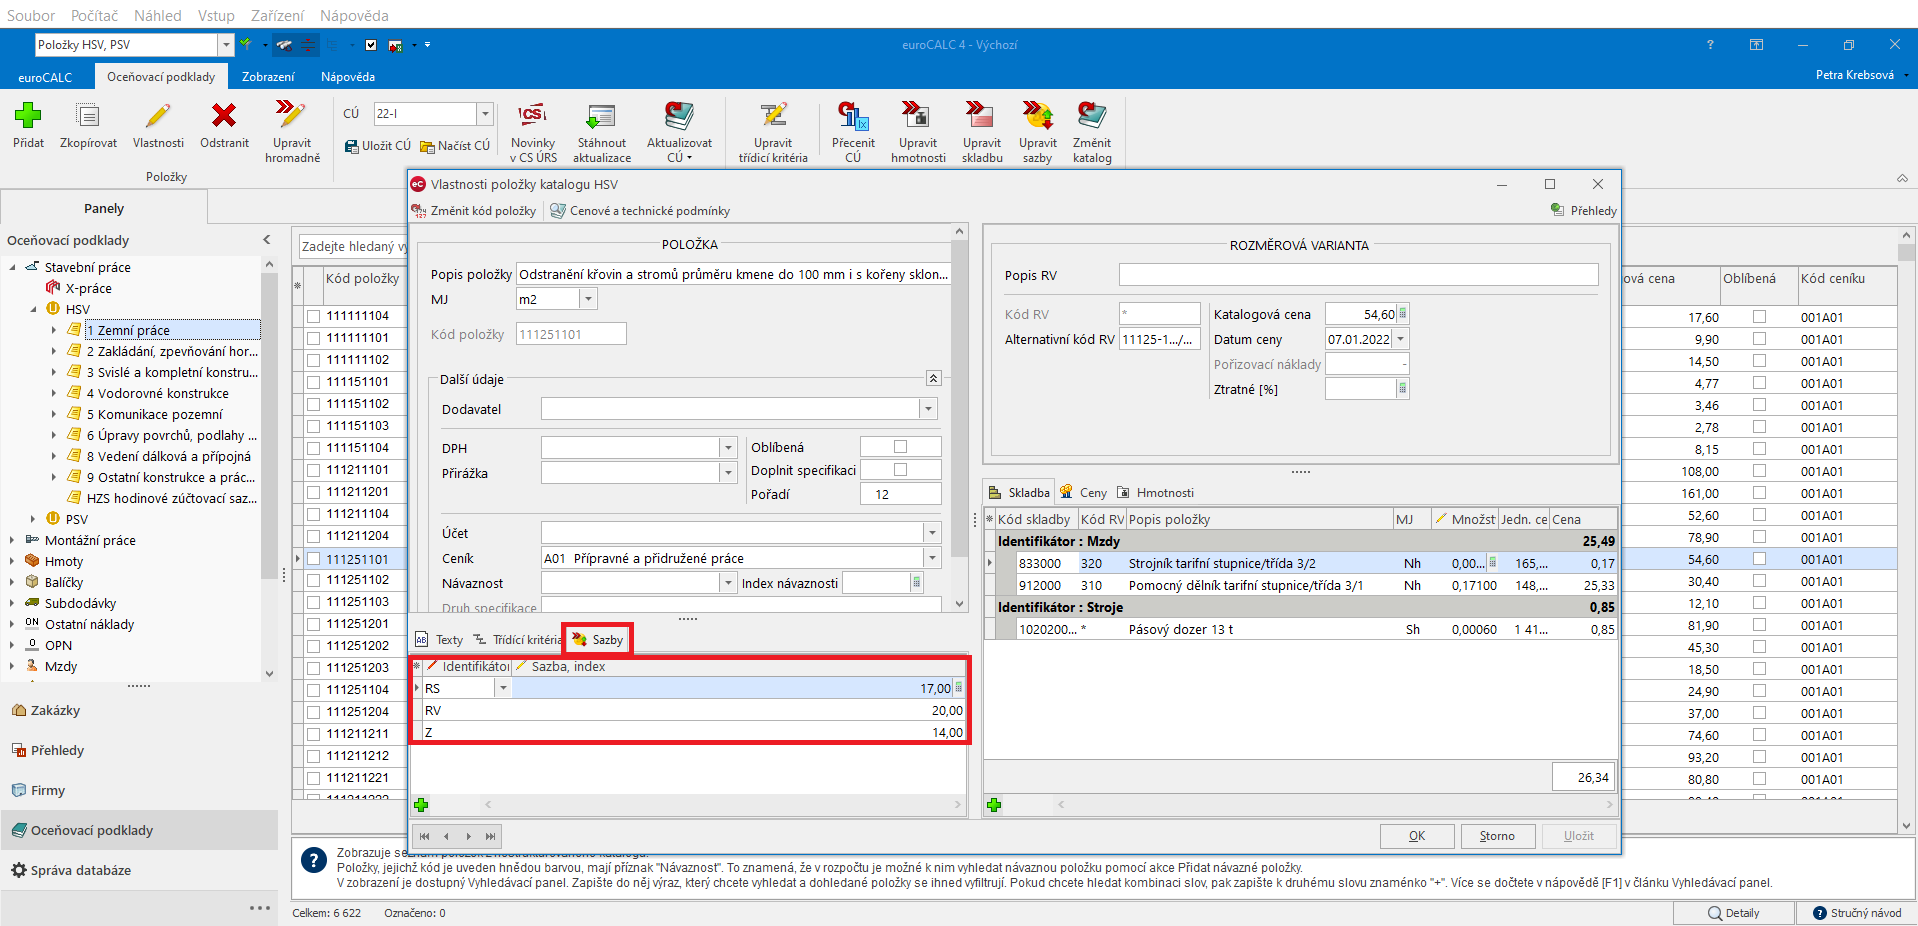
Task: Open calculator next to Katalogová cena
Action: tap(1403, 314)
